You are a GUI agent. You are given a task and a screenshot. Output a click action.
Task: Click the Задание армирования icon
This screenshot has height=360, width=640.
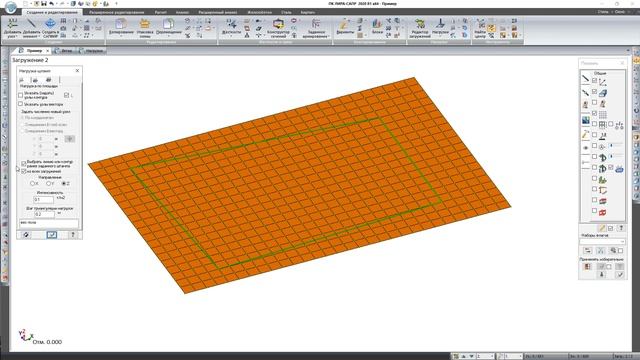pyautogui.click(x=316, y=28)
